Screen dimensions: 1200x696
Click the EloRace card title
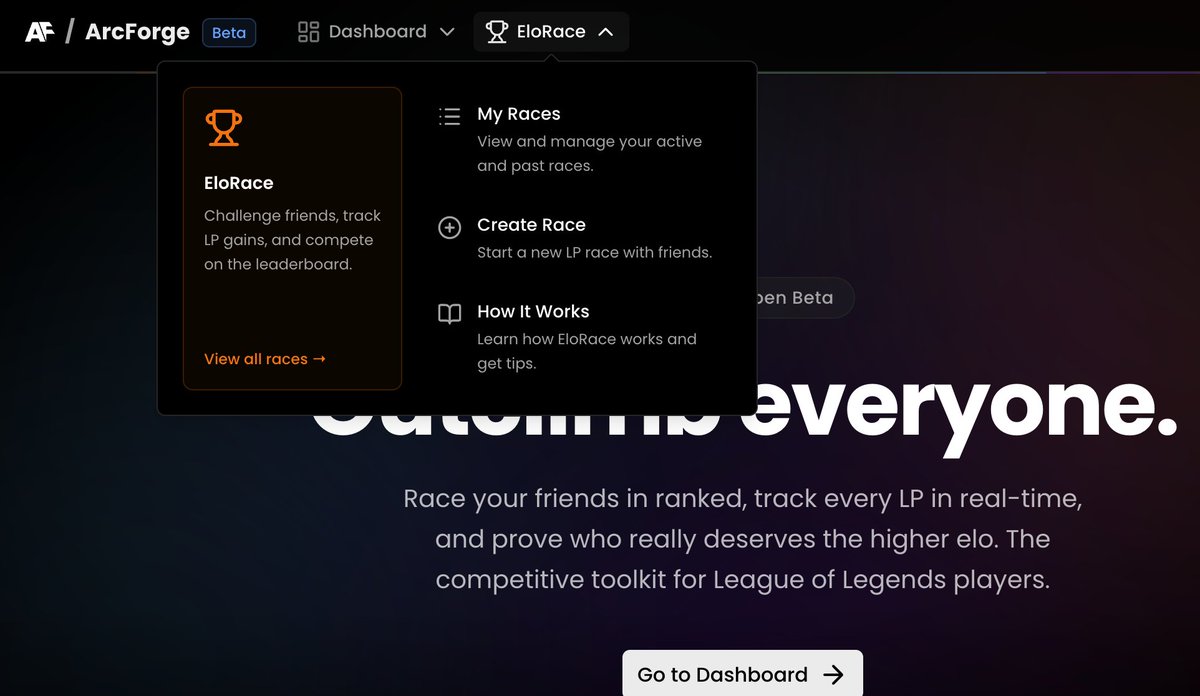click(239, 183)
